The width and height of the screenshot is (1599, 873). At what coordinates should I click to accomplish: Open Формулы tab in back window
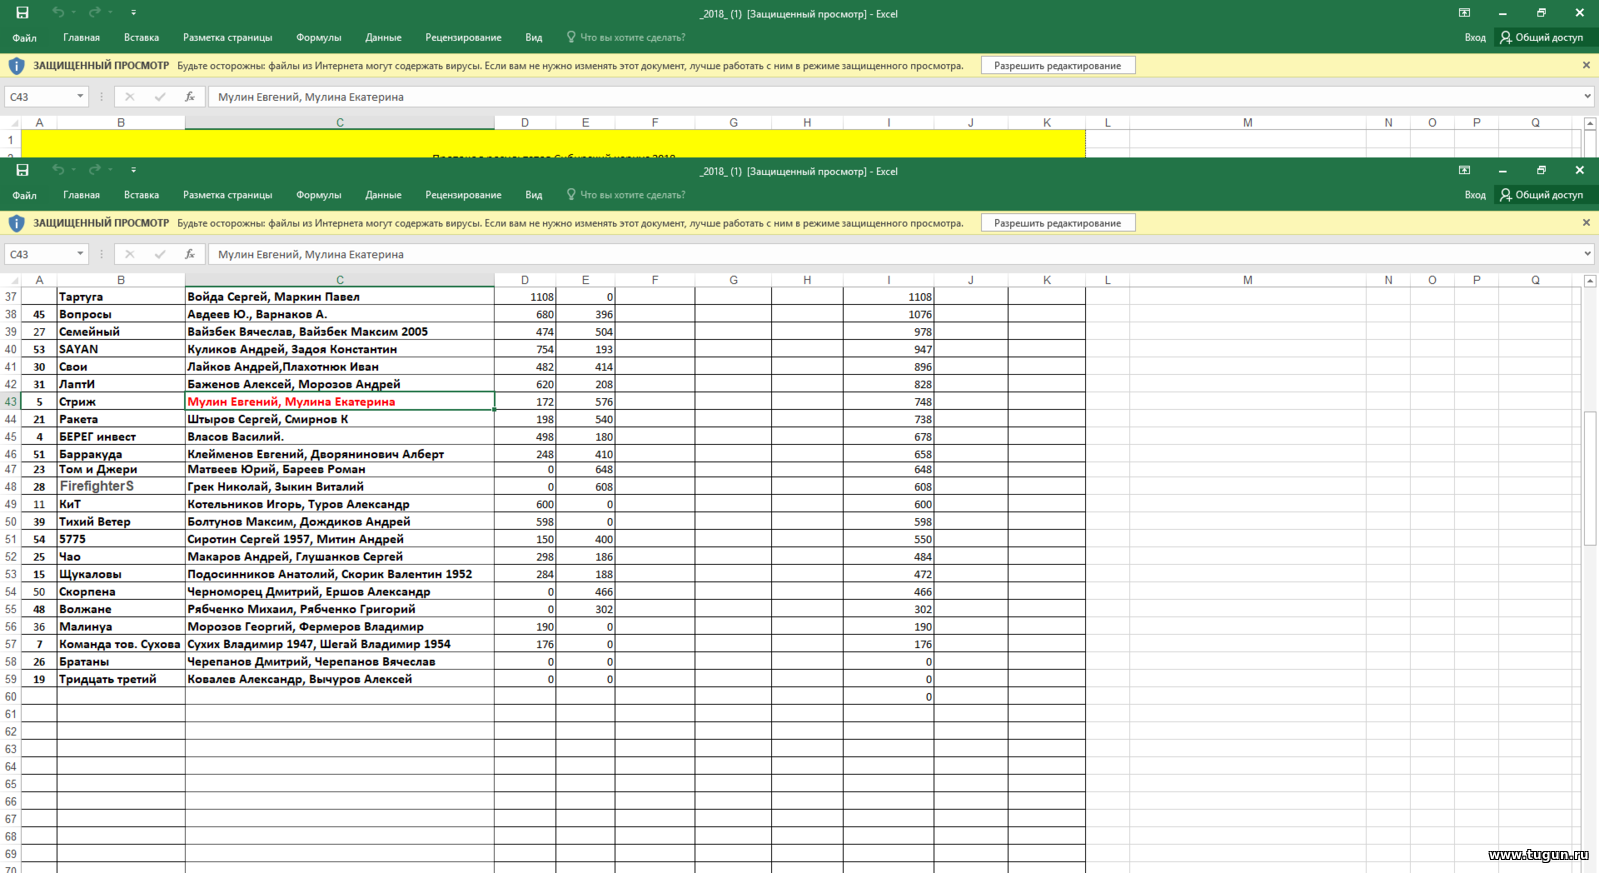point(319,38)
